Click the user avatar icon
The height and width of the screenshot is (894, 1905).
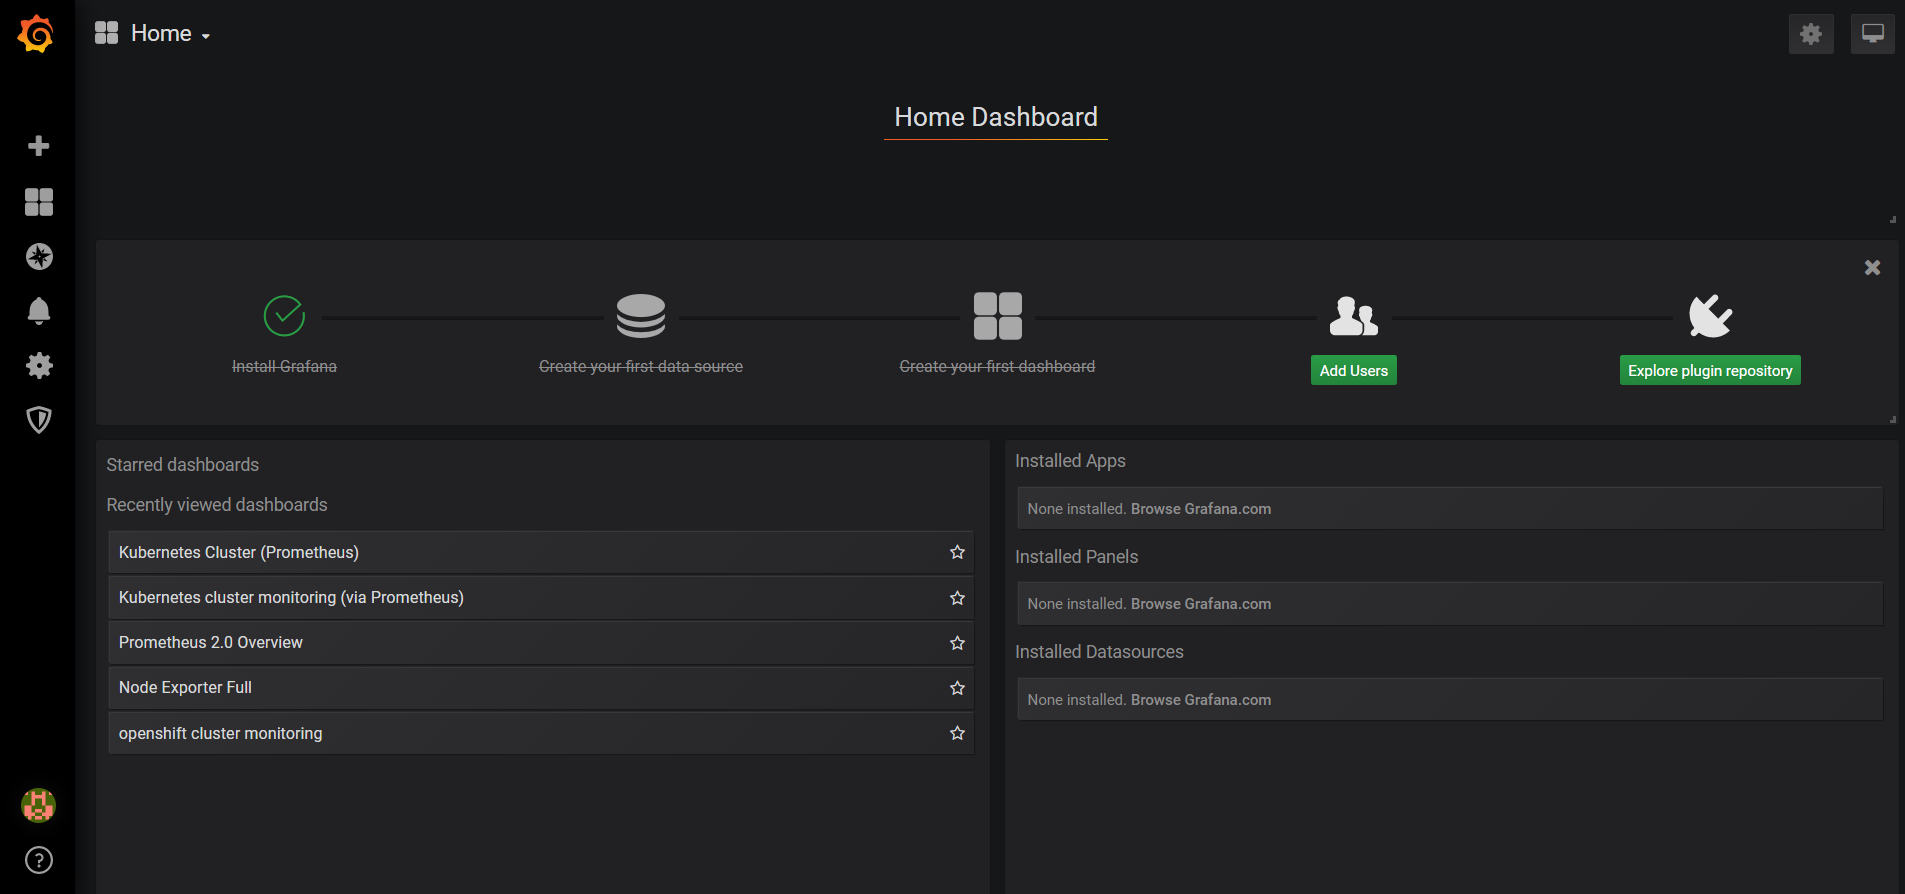pyautogui.click(x=38, y=805)
